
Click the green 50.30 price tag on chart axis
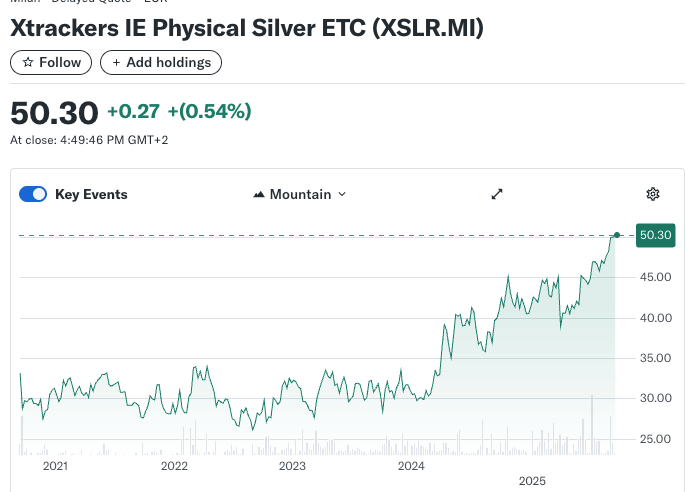click(x=655, y=235)
